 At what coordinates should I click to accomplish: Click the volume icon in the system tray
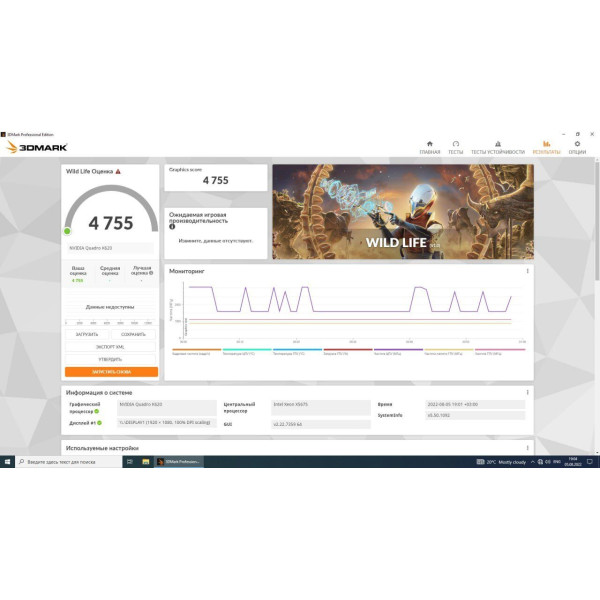point(548,462)
